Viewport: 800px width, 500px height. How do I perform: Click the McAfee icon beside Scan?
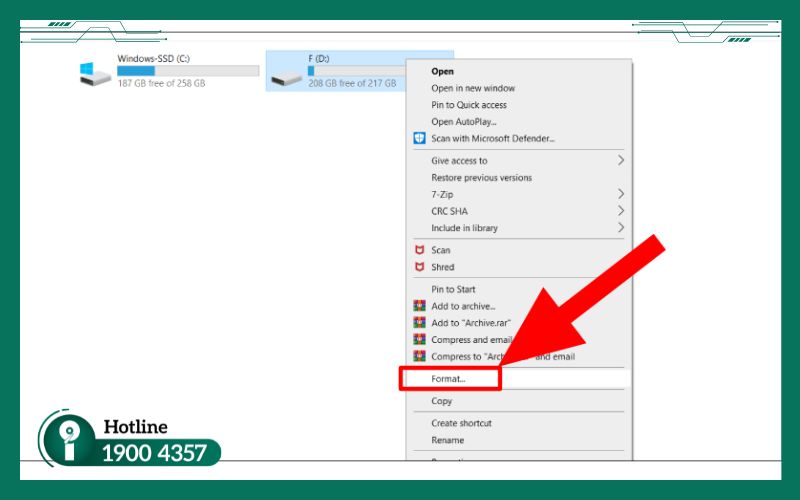420,250
